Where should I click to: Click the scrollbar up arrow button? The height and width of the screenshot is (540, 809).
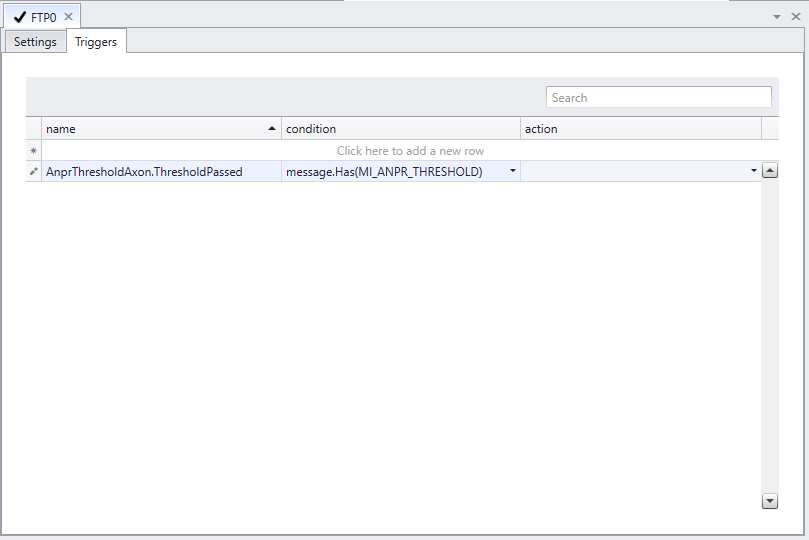(x=770, y=170)
